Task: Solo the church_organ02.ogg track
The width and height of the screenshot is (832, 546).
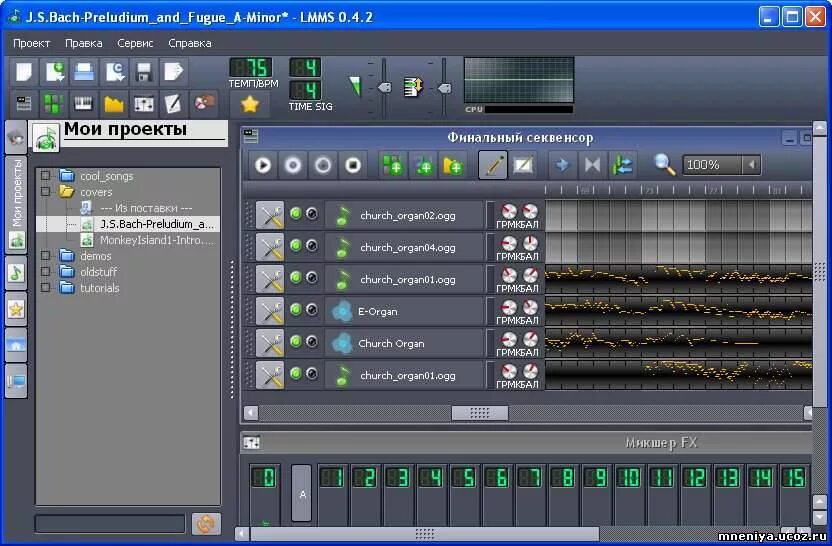Action: point(312,213)
